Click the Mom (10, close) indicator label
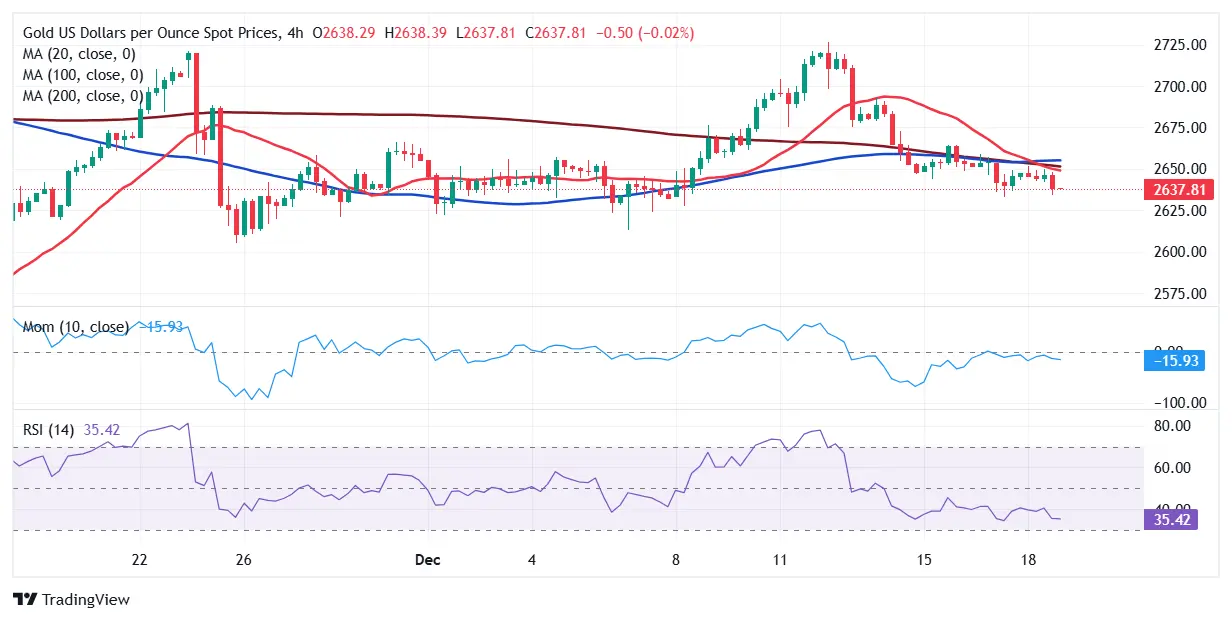 (76, 327)
